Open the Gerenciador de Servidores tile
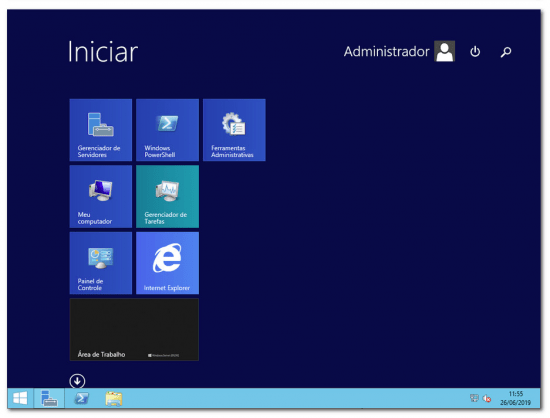Screen dimensions: 550x418 pos(101,130)
